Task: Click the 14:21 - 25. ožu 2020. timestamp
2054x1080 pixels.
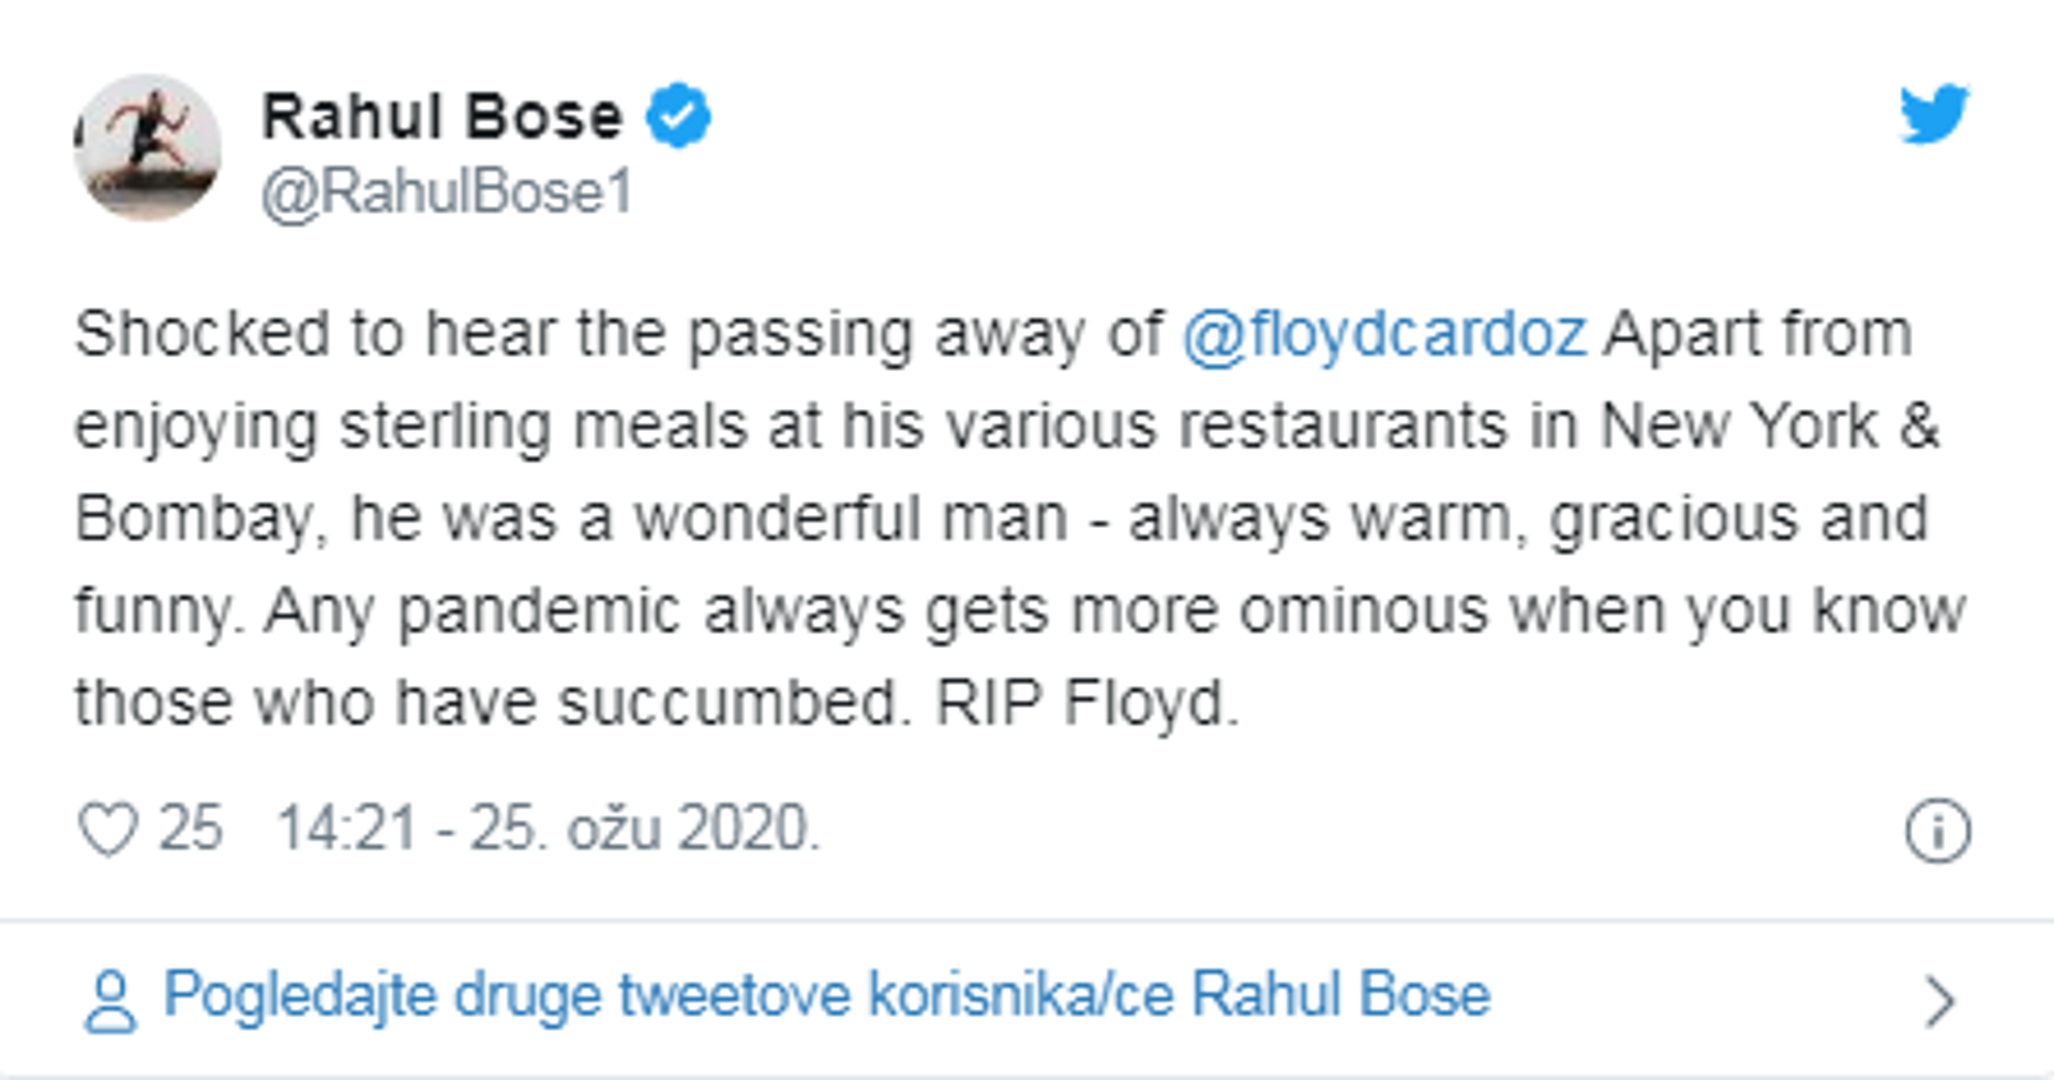Action: click(547, 829)
